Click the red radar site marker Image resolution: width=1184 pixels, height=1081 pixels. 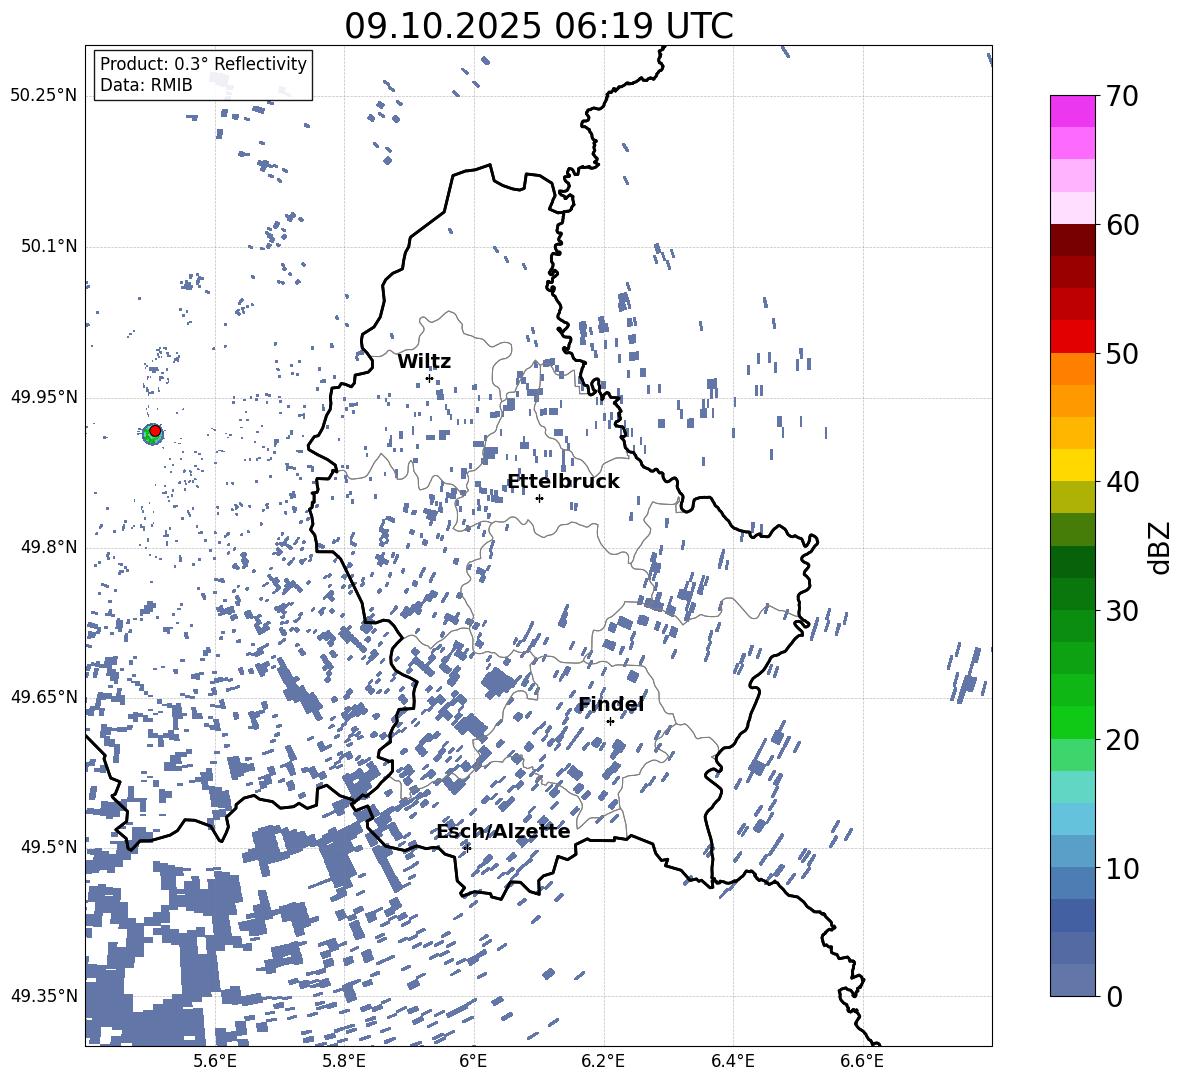[x=155, y=431]
